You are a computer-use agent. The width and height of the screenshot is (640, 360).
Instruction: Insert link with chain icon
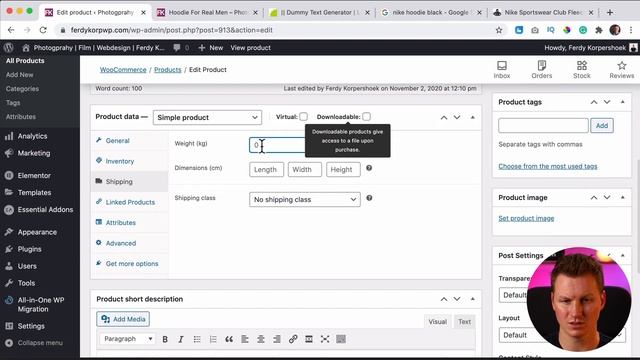click(x=293, y=339)
